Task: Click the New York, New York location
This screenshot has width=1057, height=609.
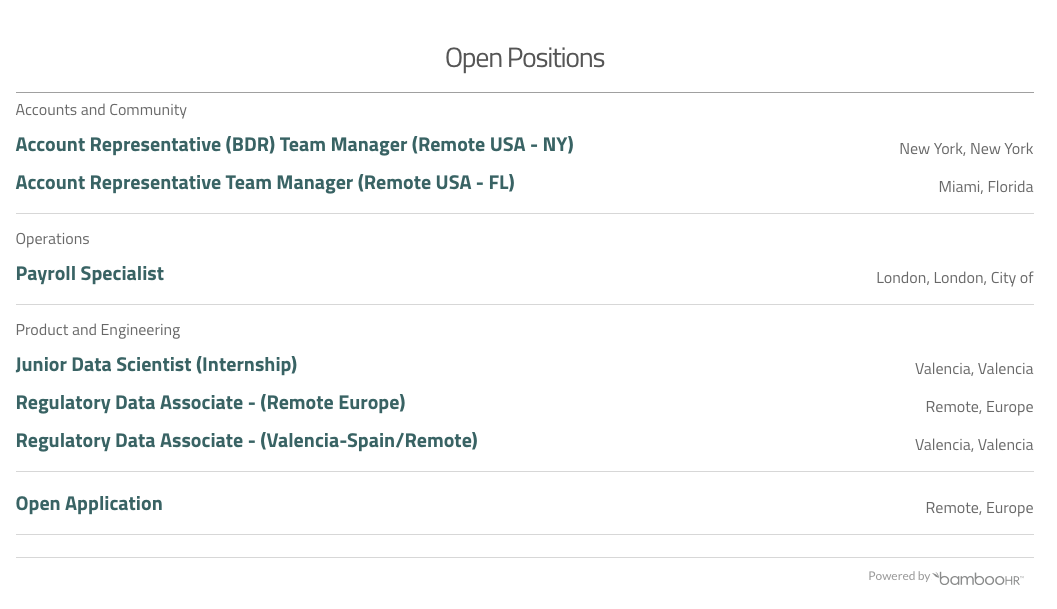Action: pos(965,149)
